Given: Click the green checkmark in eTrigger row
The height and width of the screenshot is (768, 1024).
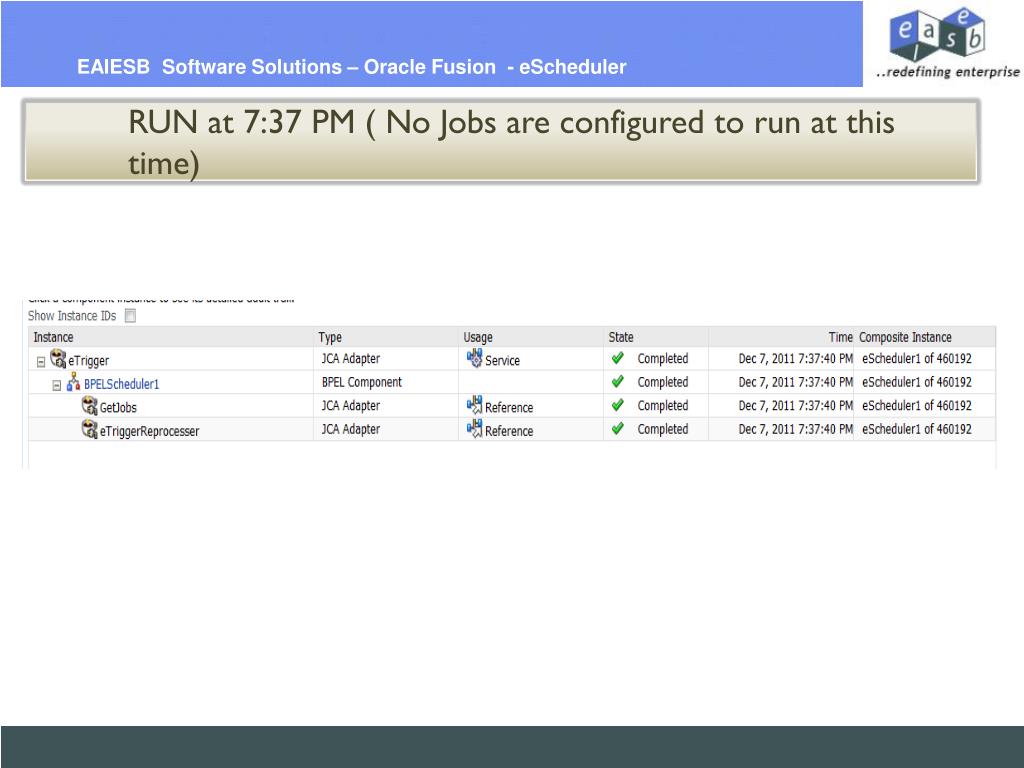Looking at the screenshot, I should 617,358.
